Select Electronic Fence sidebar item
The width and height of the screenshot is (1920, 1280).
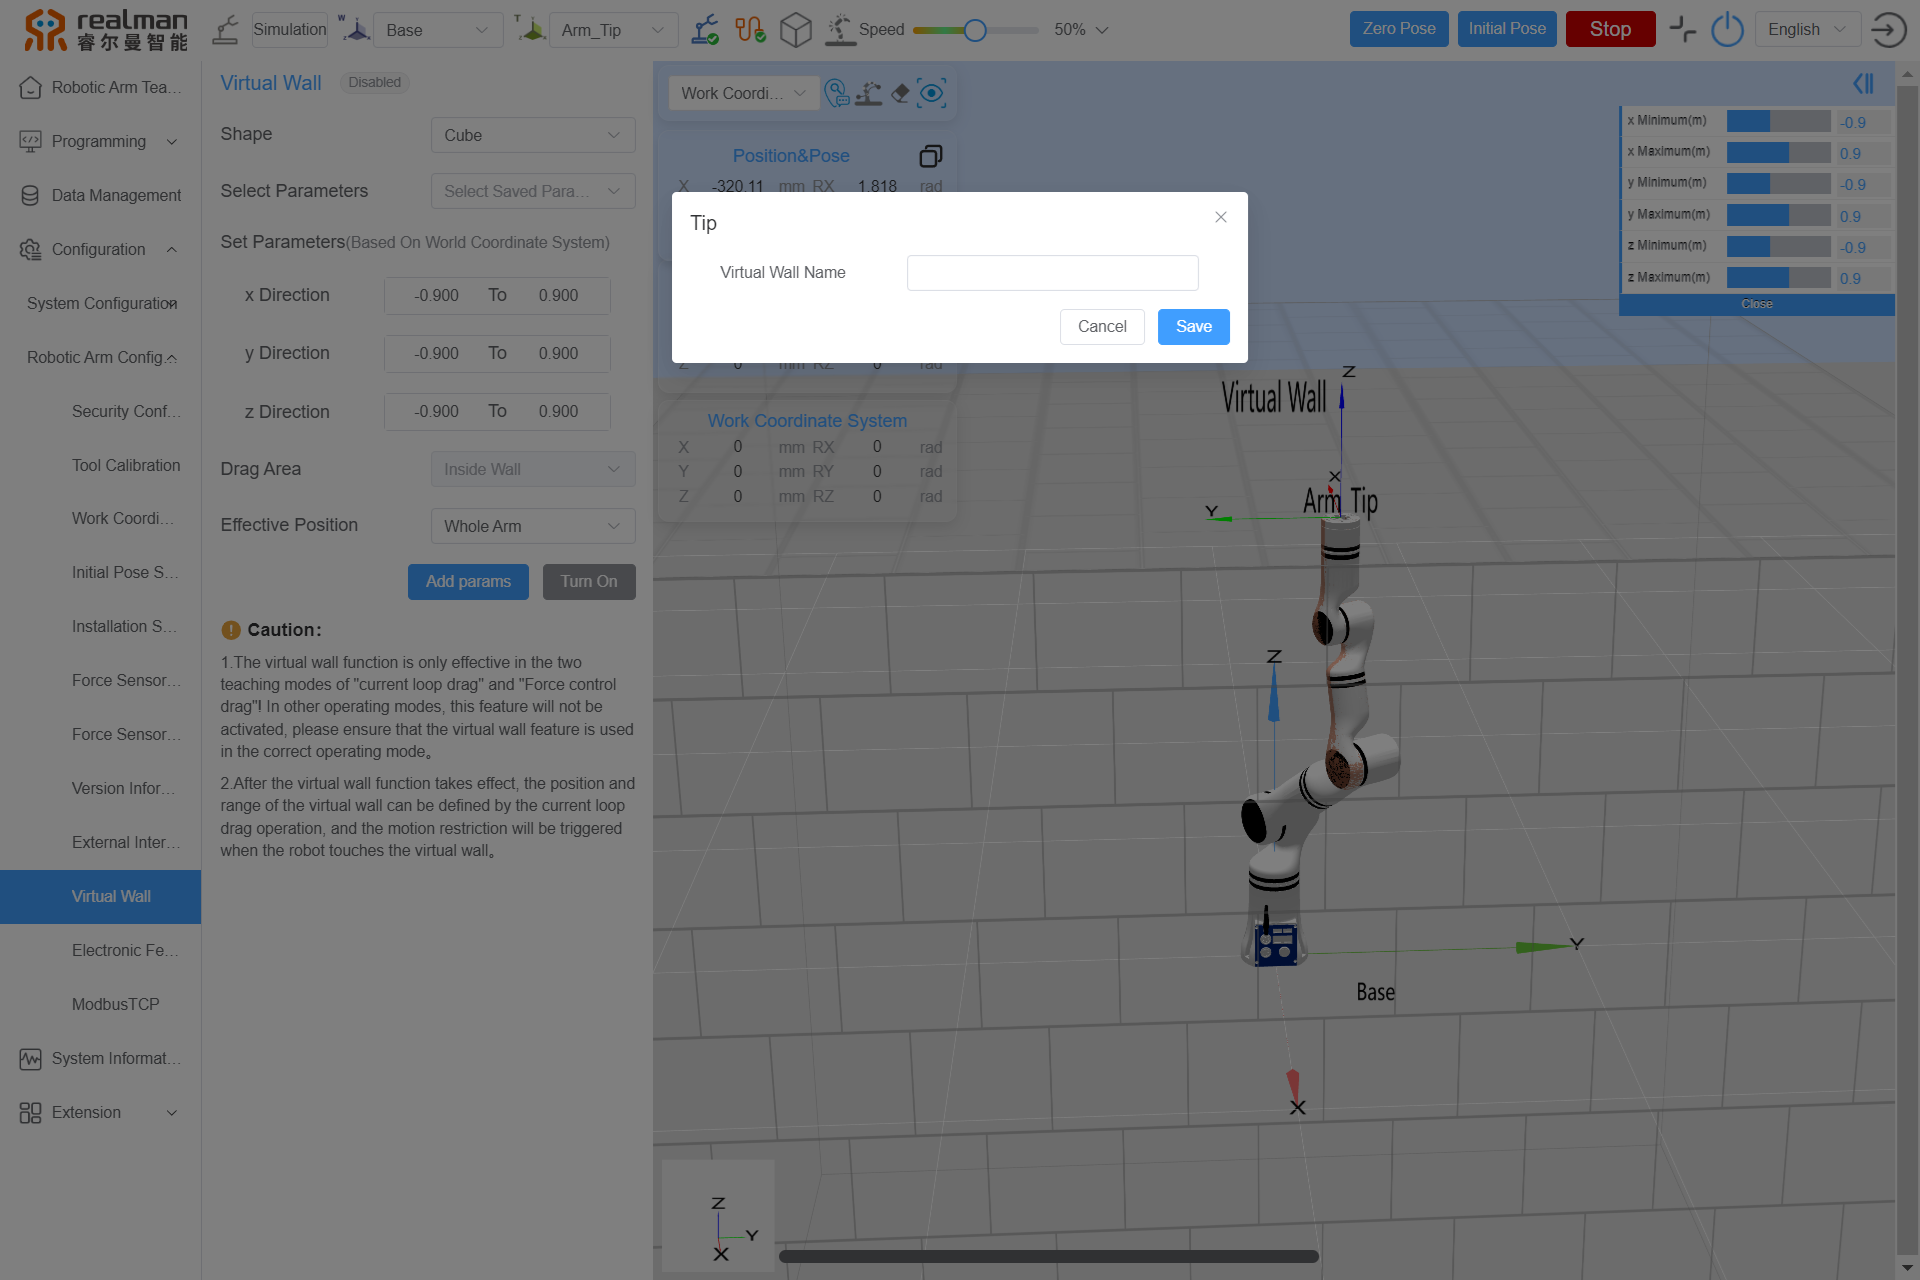(x=125, y=950)
